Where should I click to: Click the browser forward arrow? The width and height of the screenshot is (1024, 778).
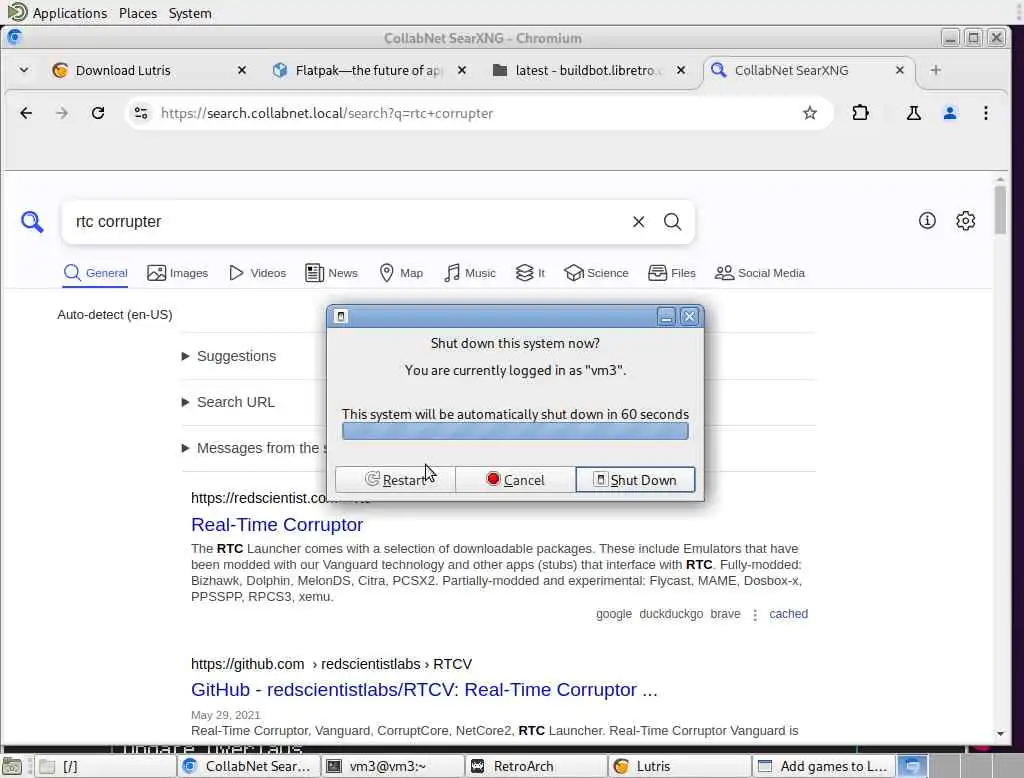(x=62, y=113)
